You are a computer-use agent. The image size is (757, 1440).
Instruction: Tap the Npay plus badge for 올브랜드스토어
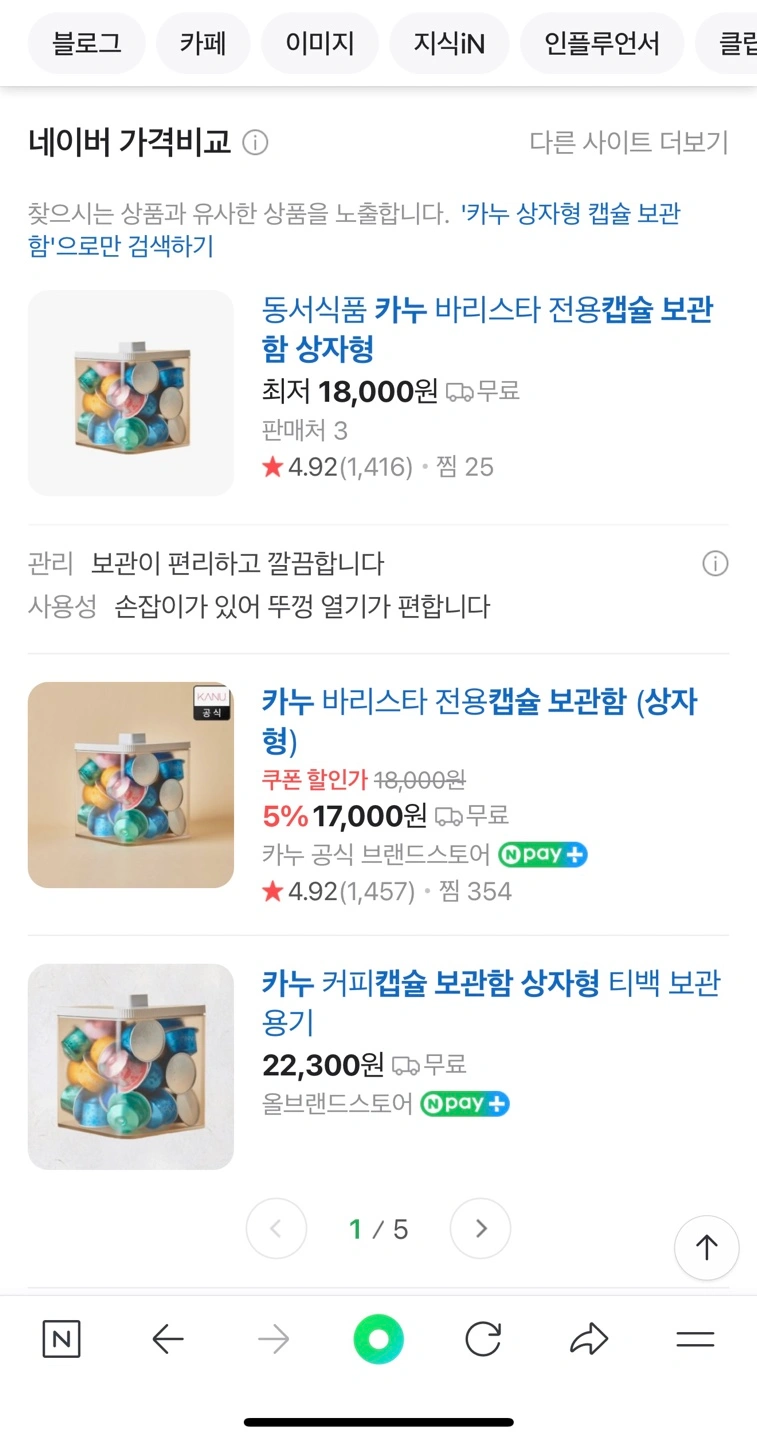coord(465,1104)
